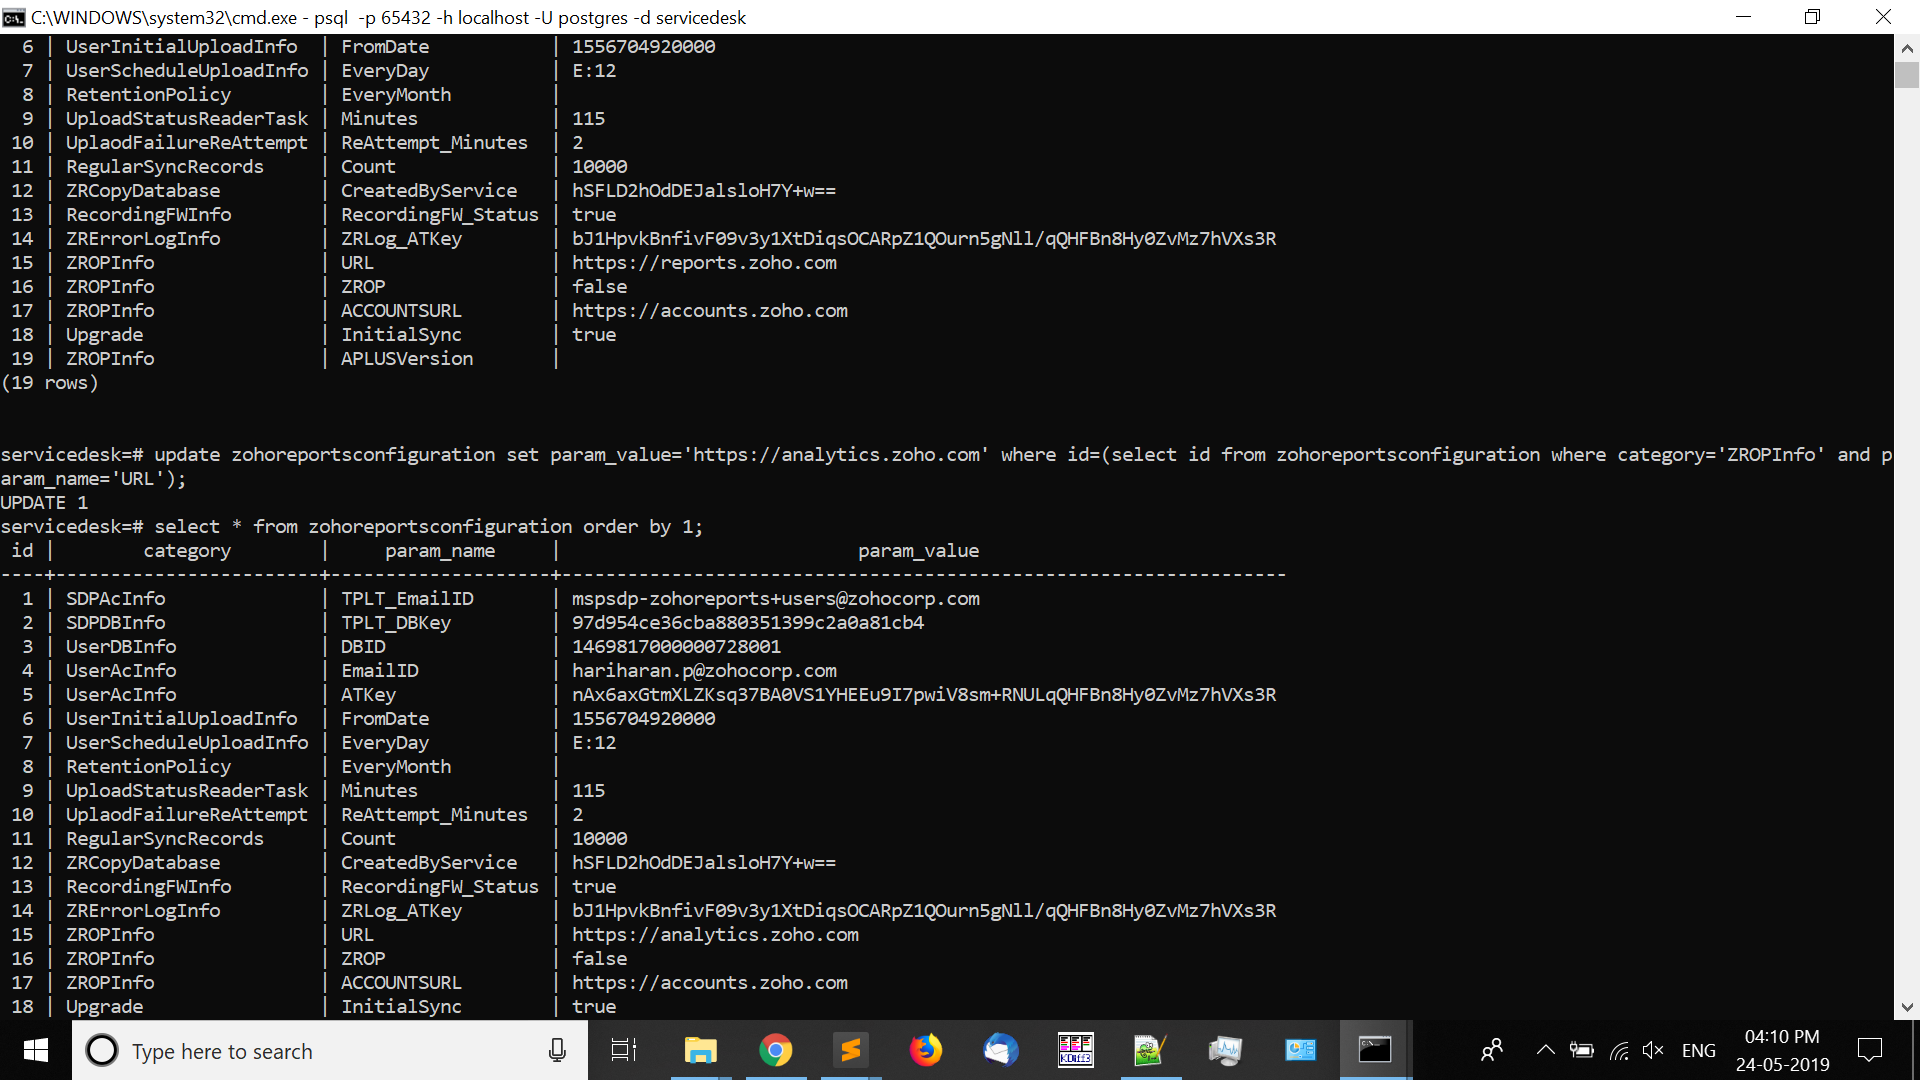
Task: Open Task View from the taskbar
Action: 624,1050
